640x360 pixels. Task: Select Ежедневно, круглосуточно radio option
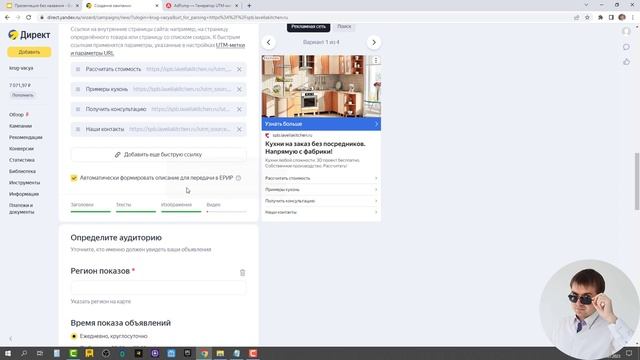[74, 336]
